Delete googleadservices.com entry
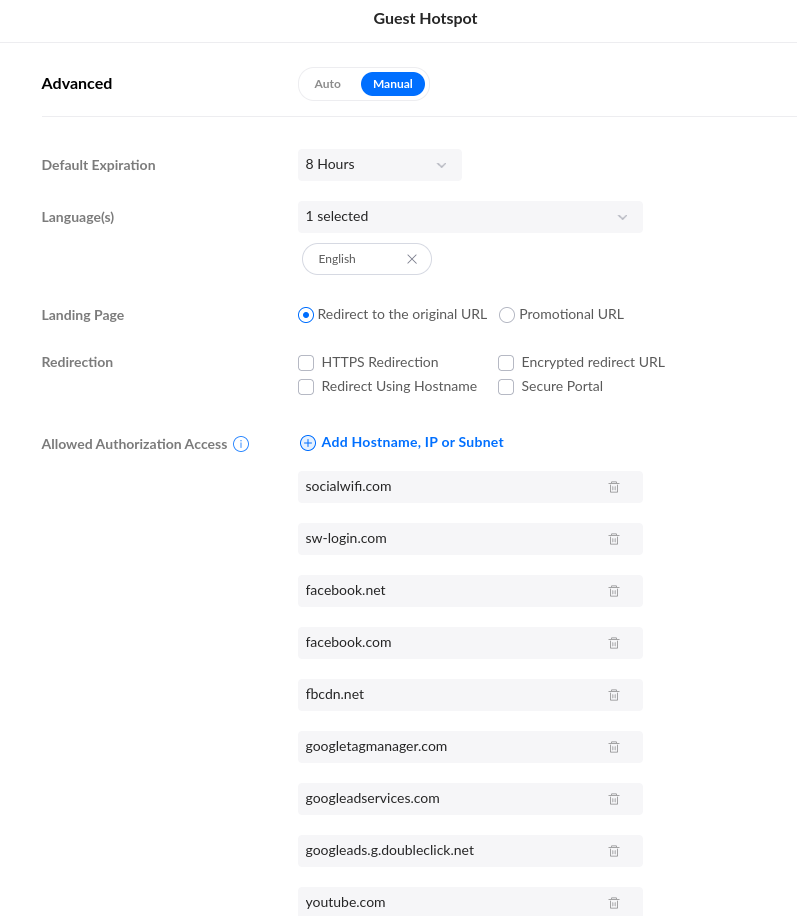Screen dimensions: 797x916 click(614, 799)
